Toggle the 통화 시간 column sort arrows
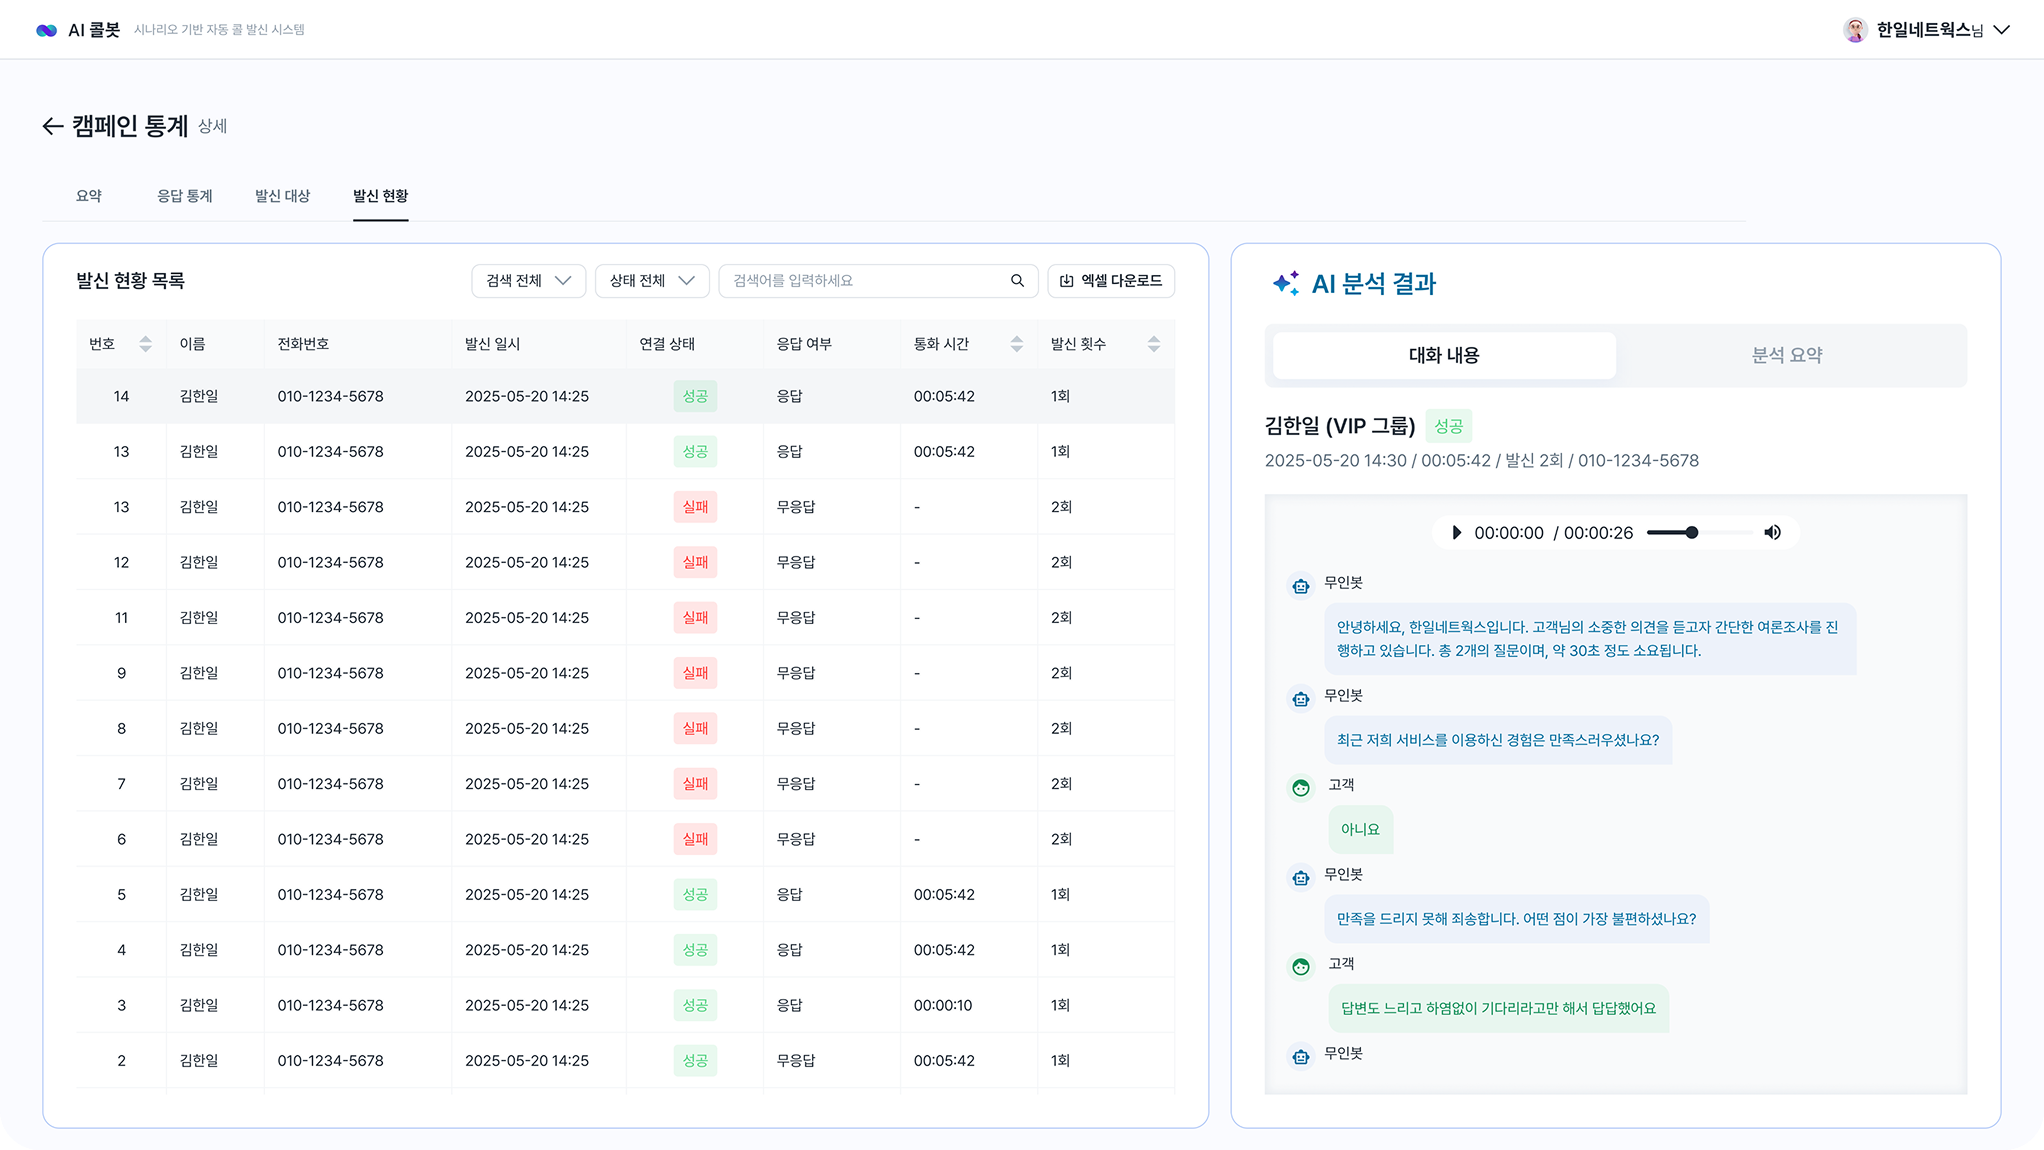Image resolution: width=2044 pixels, height=1150 pixels. pyautogui.click(x=1017, y=343)
